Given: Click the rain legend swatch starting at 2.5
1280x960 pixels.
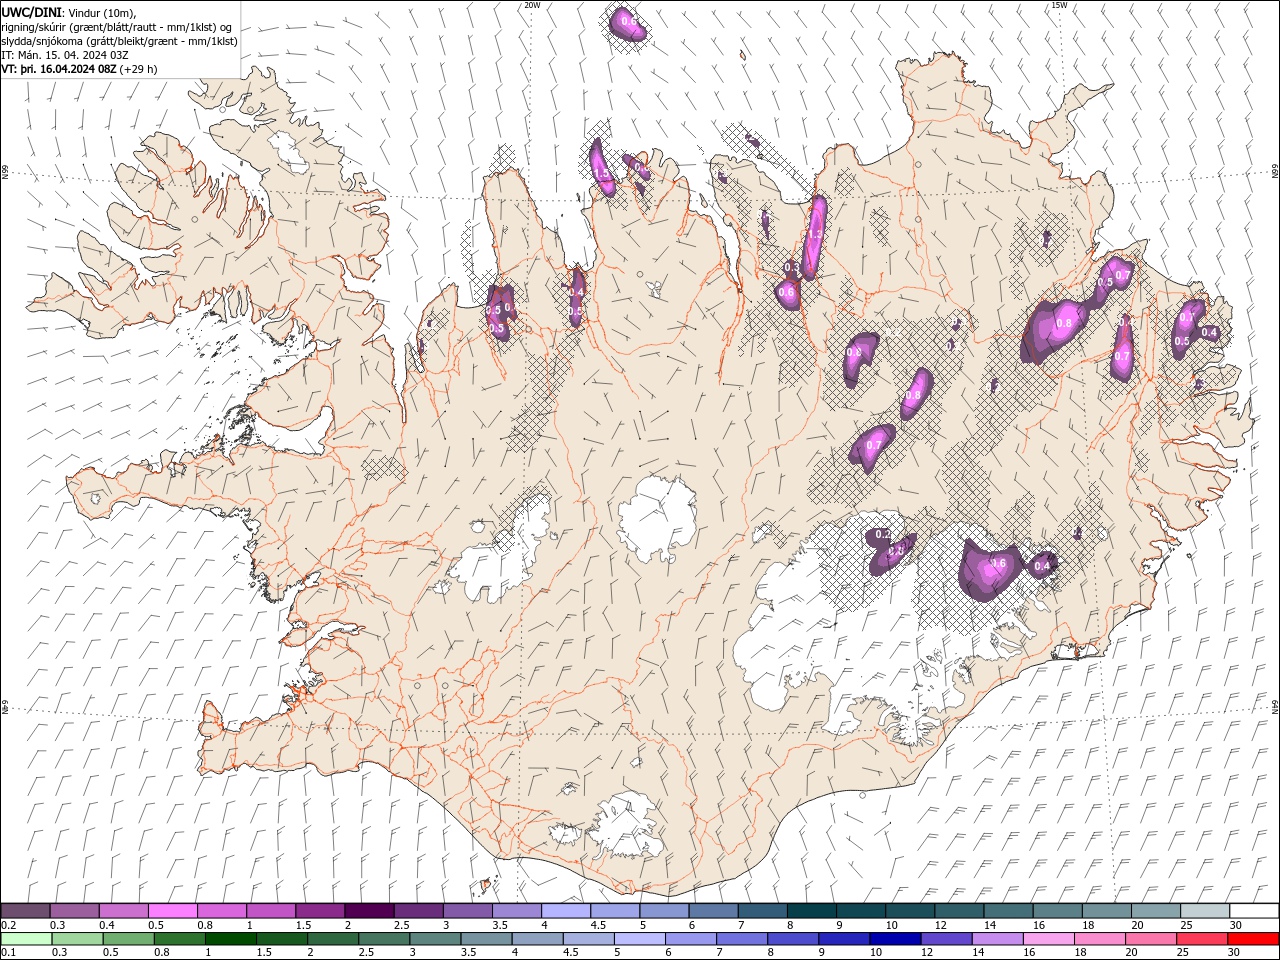Looking at the screenshot, I should tap(383, 939).
